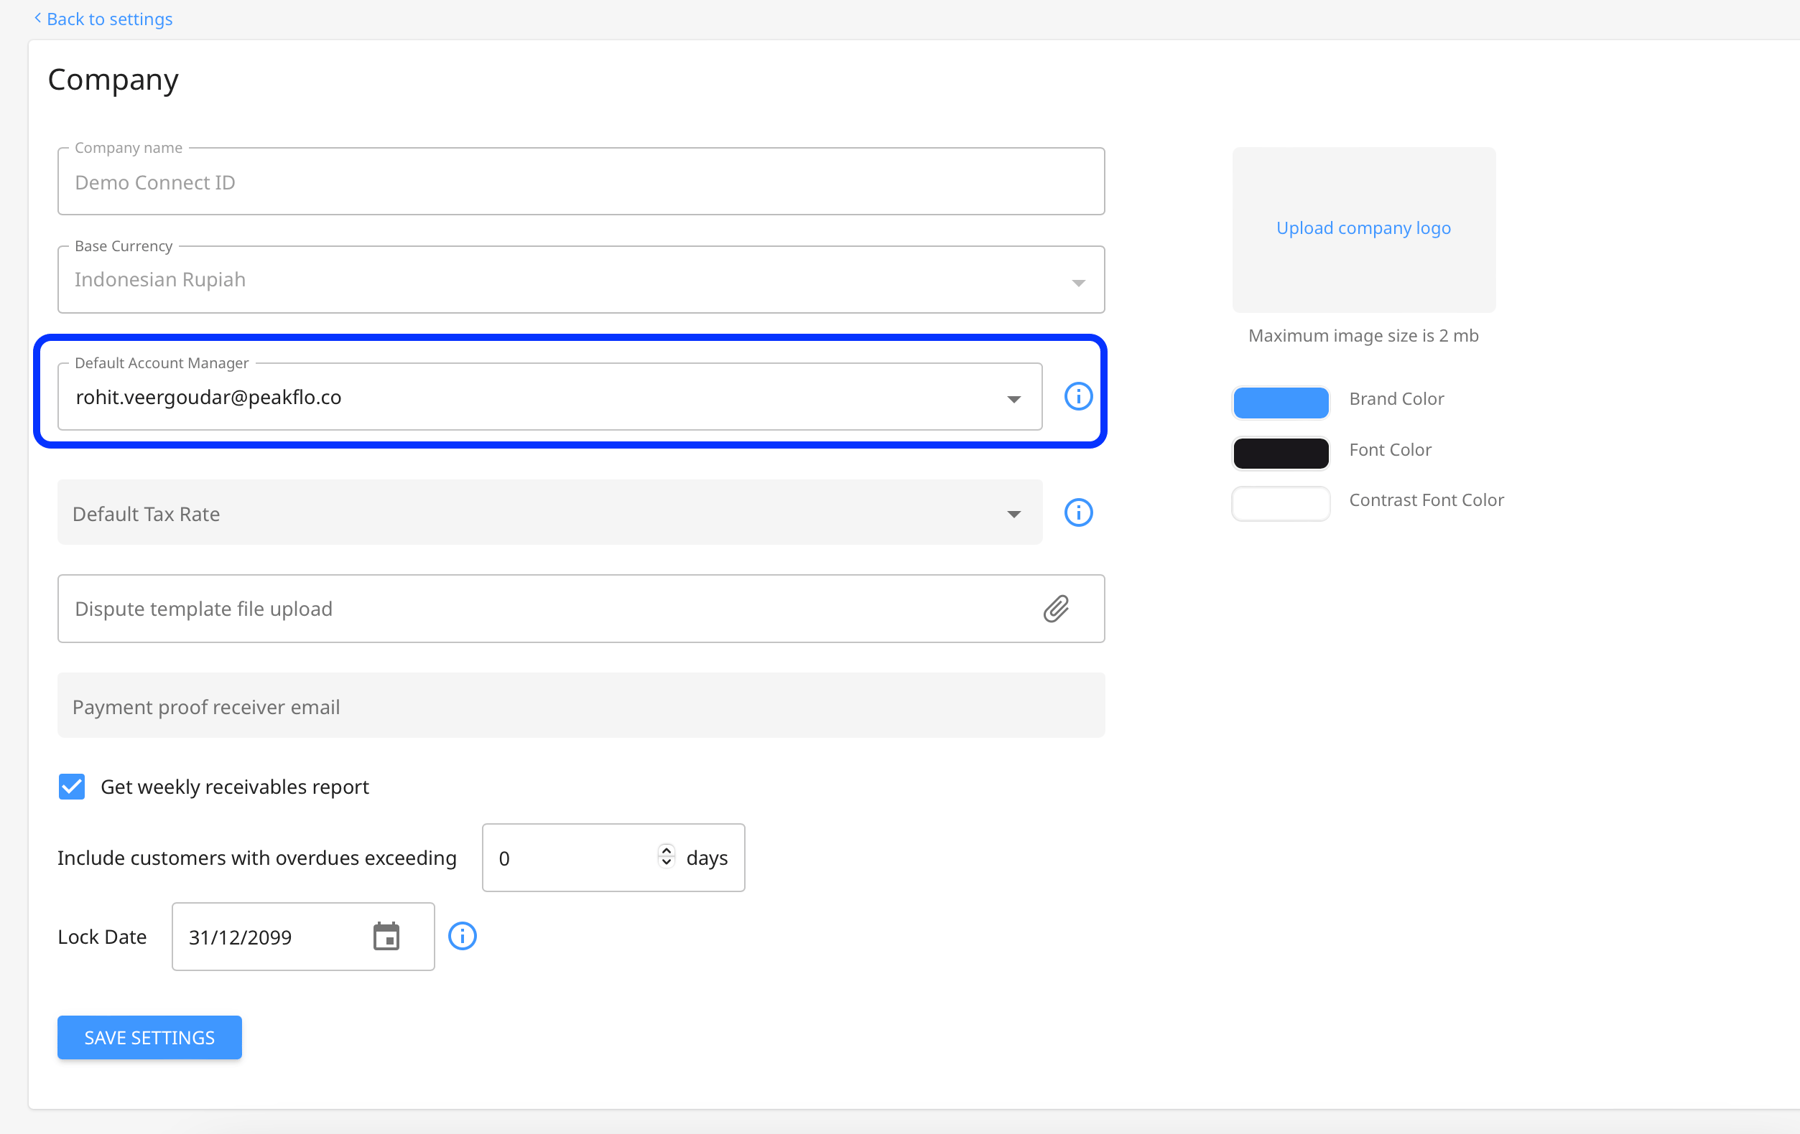Click the SAVE SETTINGS button
Viewport: 1800px width, 1134px height.
(150, 1038)
